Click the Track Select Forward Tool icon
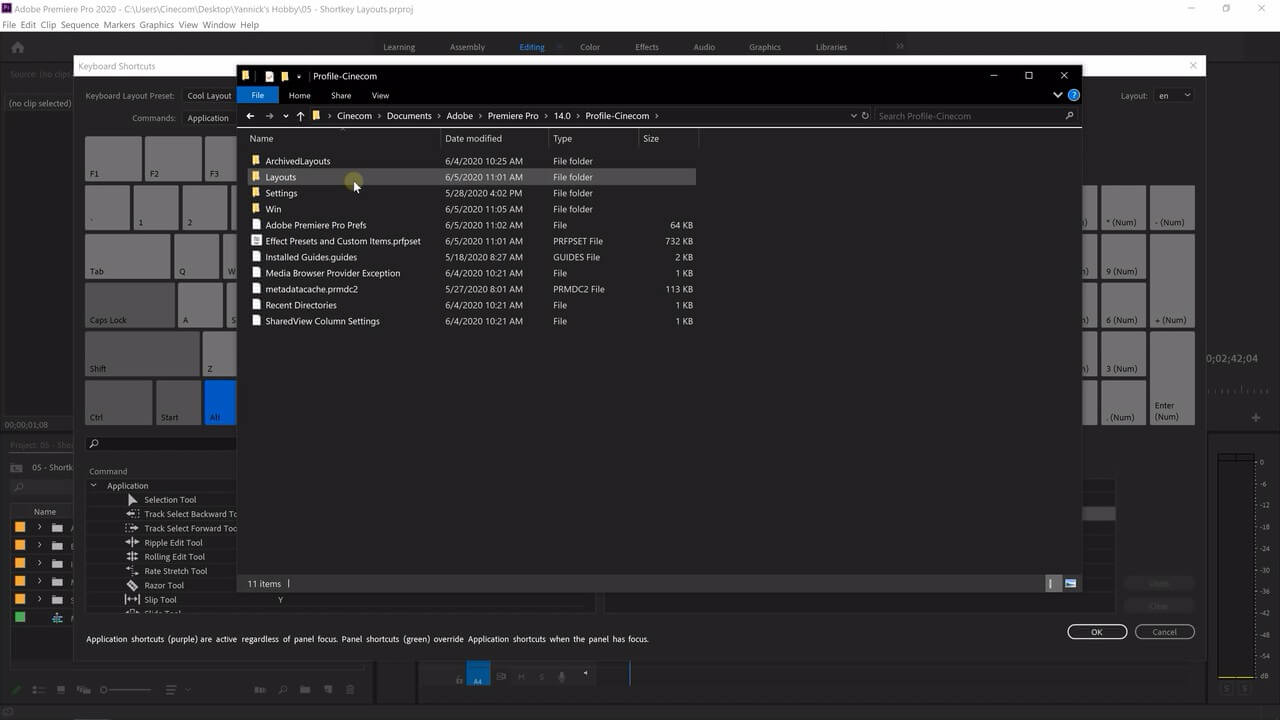The height and width of the screenshot is (720, 1280). pyautogui.click(x=132, y=528)
